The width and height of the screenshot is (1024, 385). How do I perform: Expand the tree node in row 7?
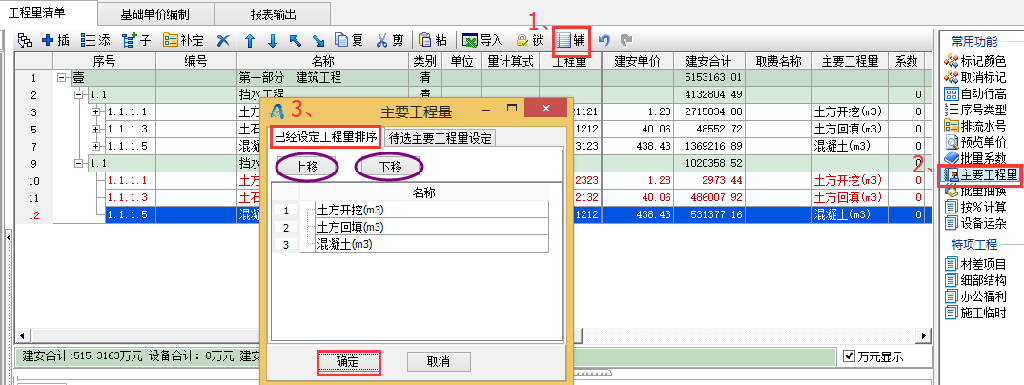pos(96,146)
